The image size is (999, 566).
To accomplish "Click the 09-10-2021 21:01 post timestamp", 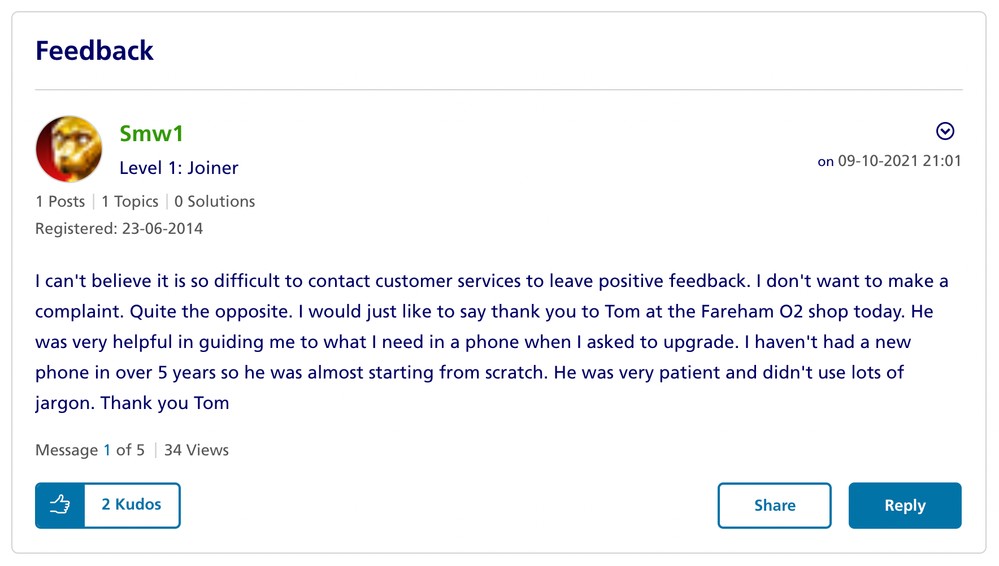I will click(x=899, y=161).
